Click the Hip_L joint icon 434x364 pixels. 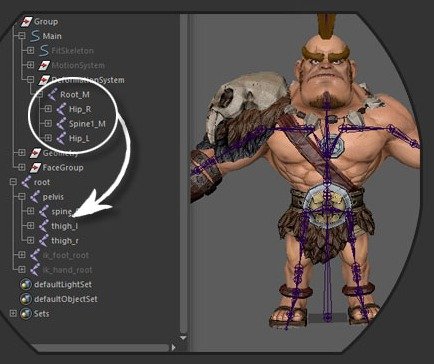point(61,138)
